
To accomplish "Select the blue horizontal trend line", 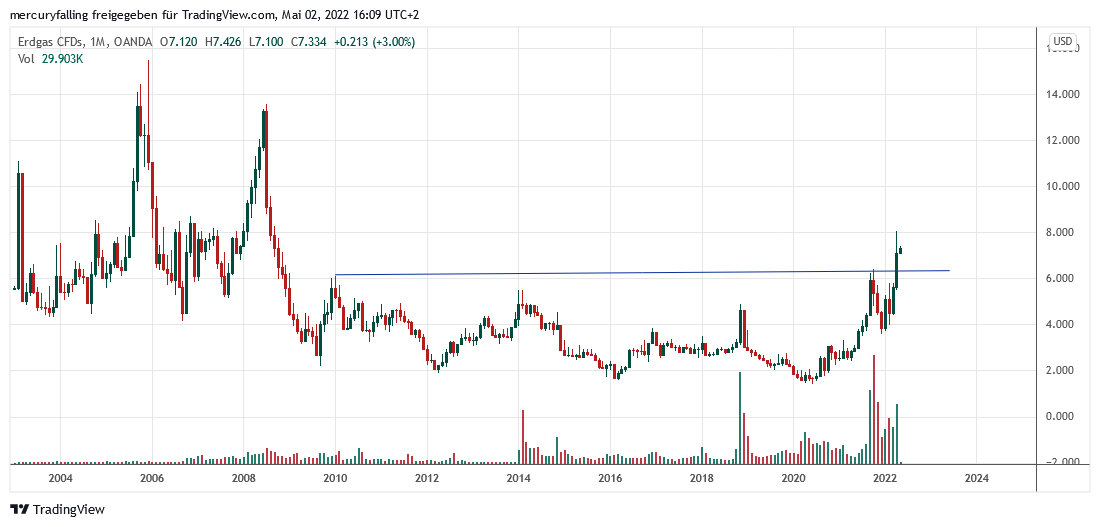I will (x=640, y=272).
